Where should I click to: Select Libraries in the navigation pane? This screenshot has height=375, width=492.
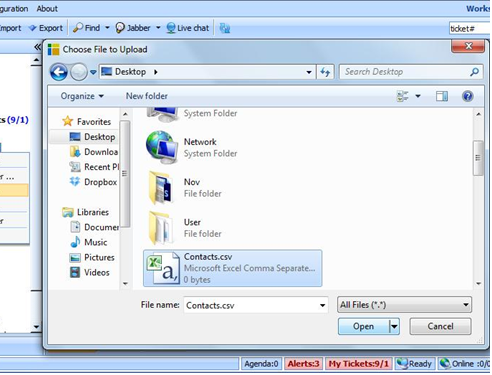click(86, 212)
